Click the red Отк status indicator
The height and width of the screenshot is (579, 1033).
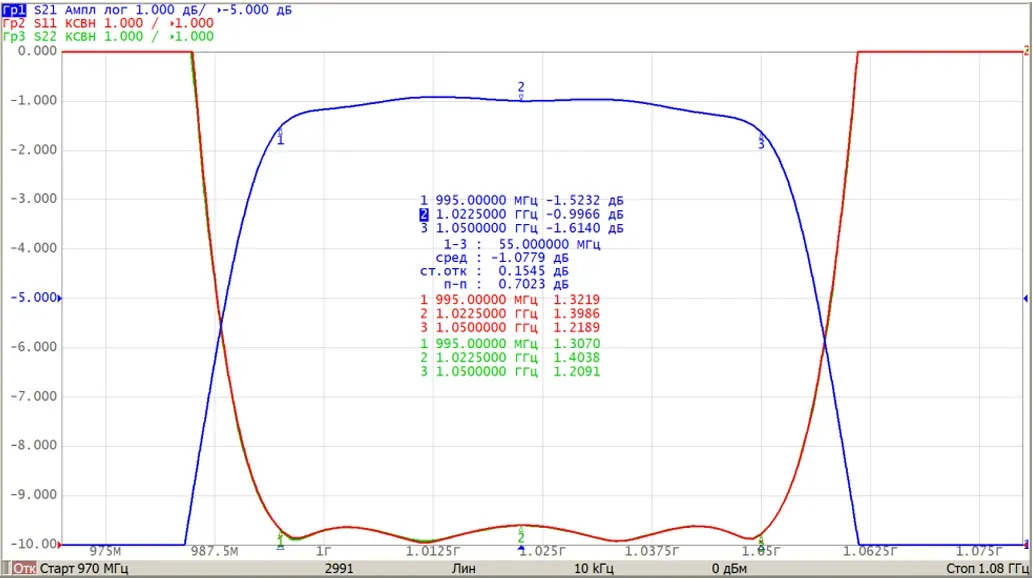point(24,568)
